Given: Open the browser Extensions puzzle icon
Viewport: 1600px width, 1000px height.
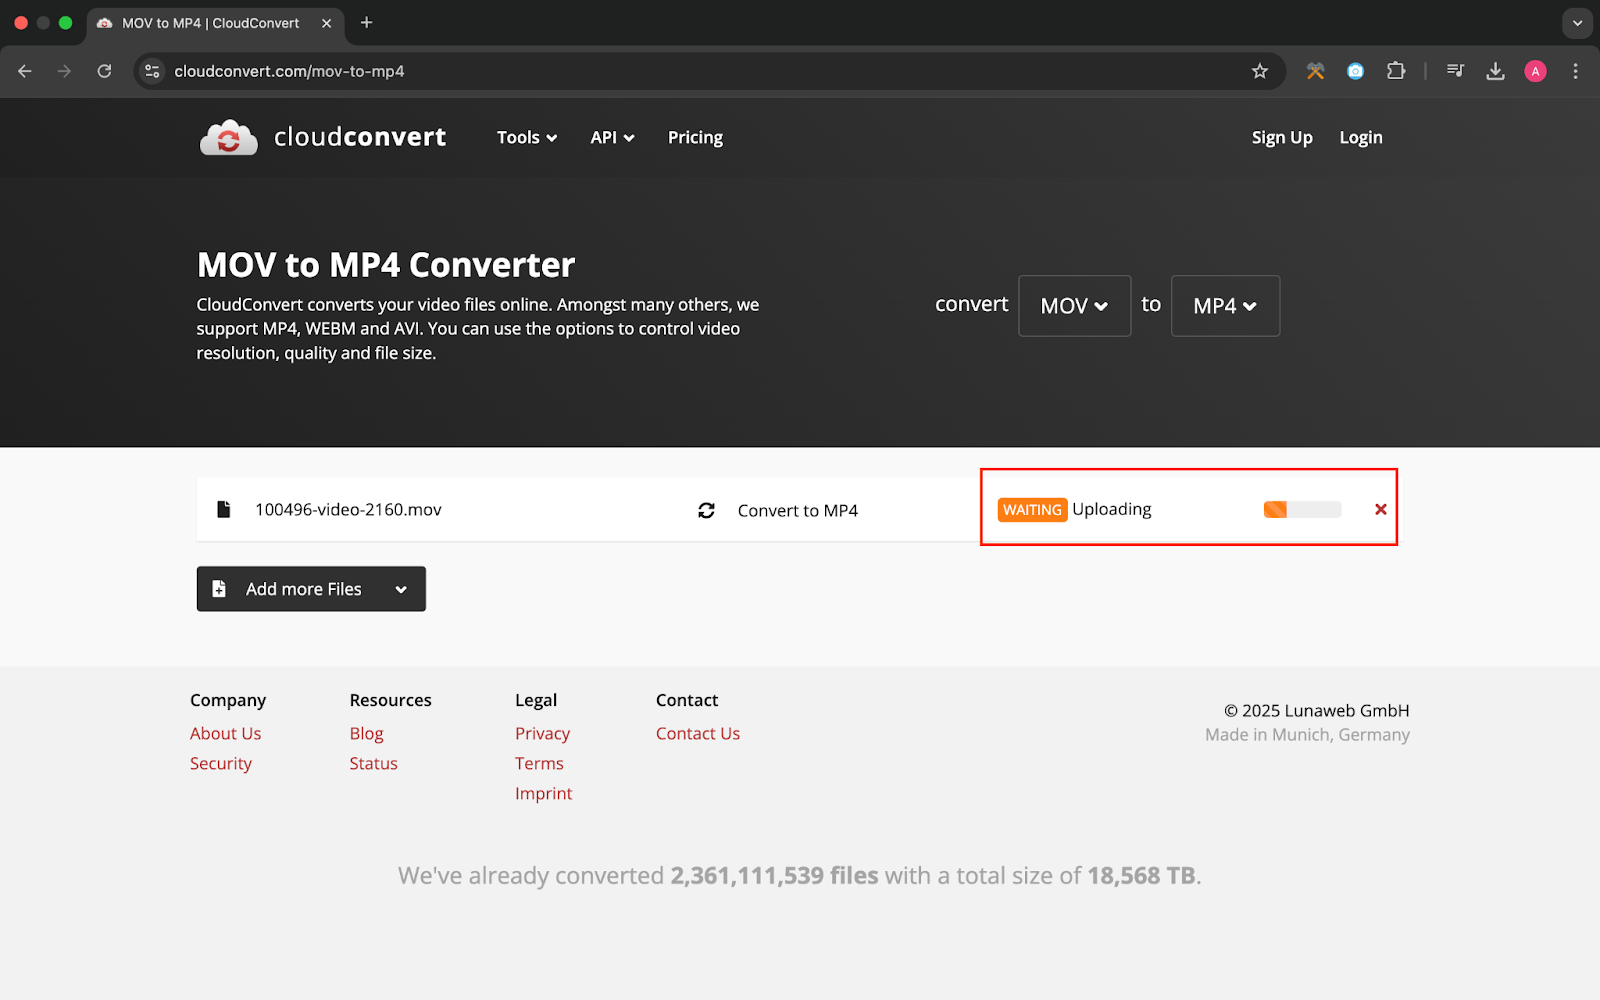Looking at the screenshot, I should click(x=1395, y=71).
